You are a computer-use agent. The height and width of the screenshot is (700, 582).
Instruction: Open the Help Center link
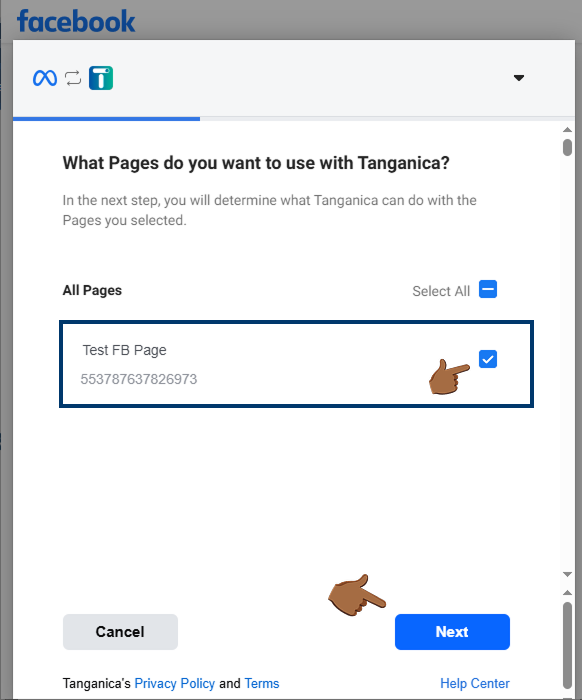(475, 683)
